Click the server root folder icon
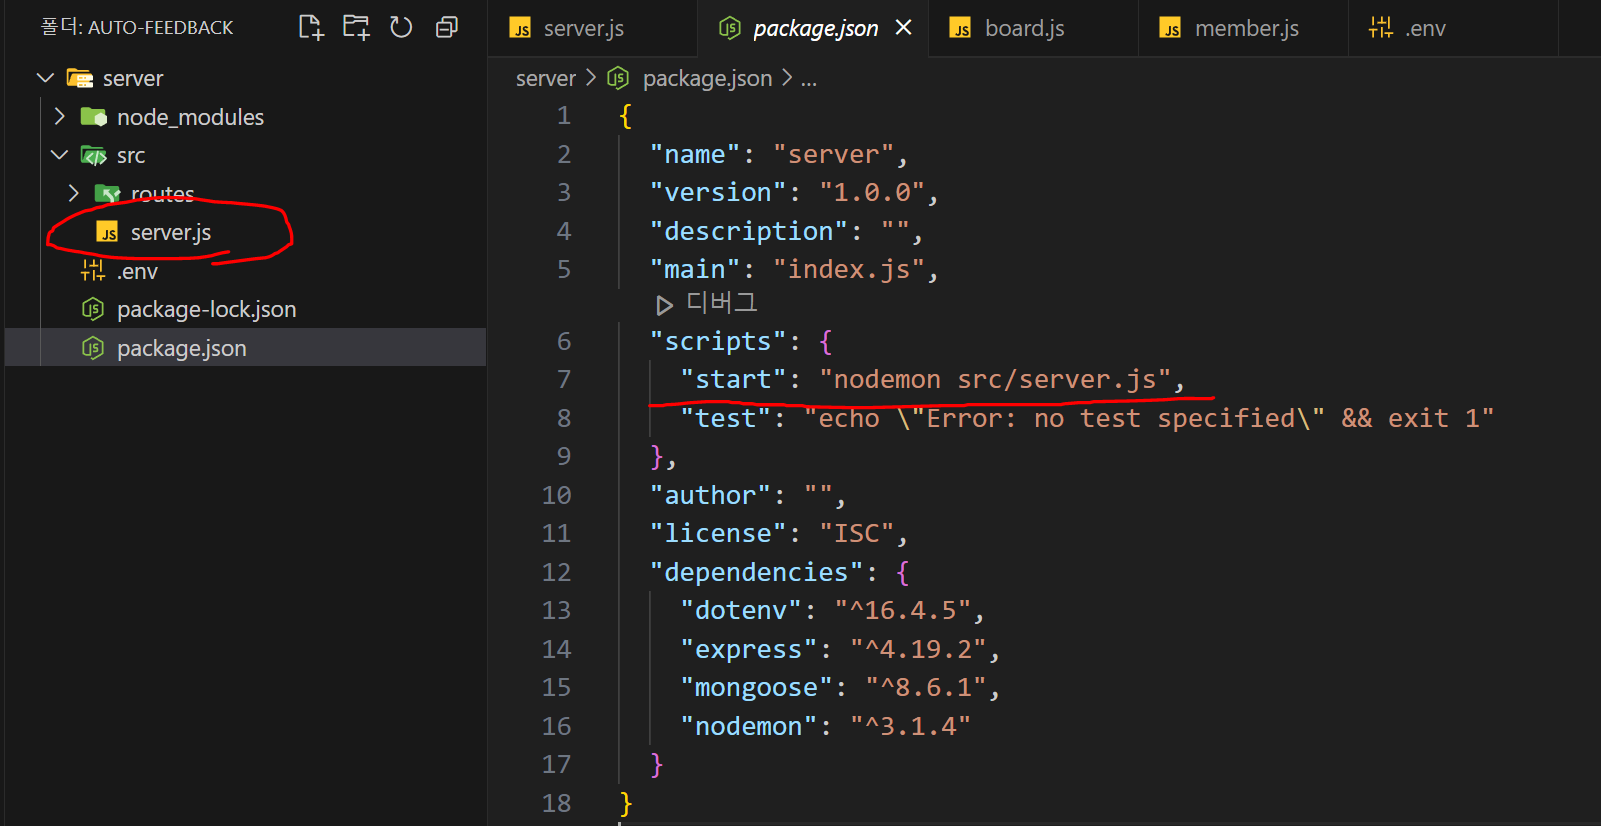 pos(79,78)
